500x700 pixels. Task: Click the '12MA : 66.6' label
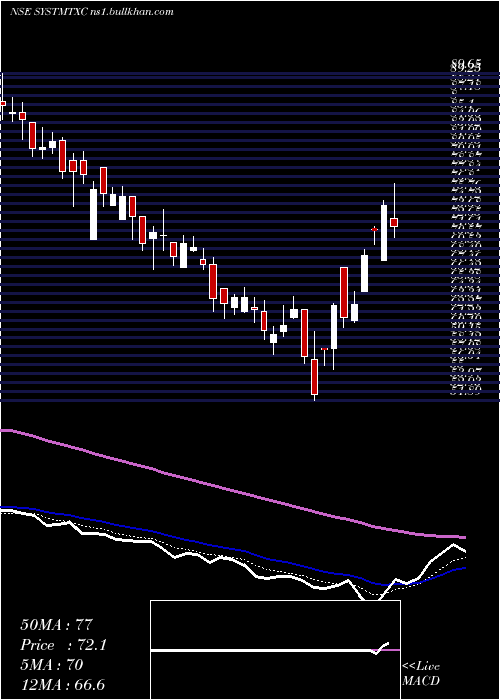[x=62, y=685]
